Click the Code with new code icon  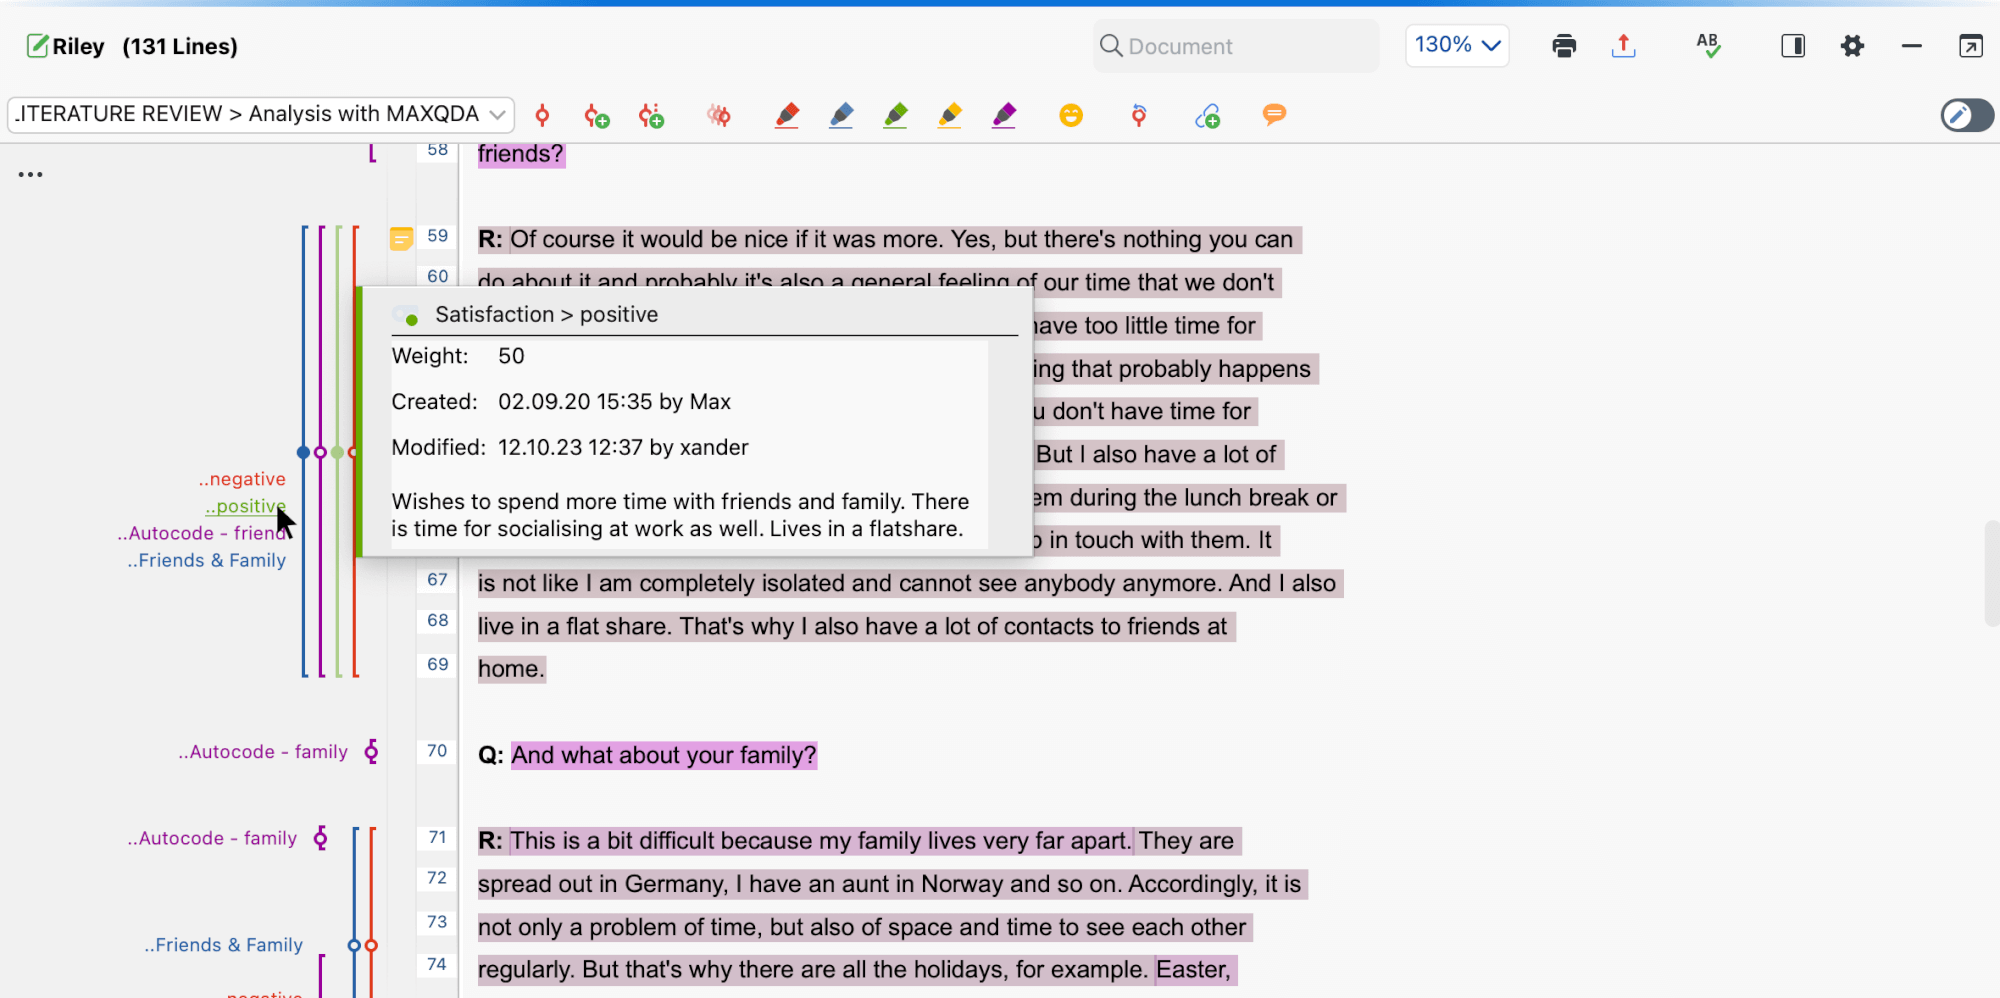(x=597, y=116)
